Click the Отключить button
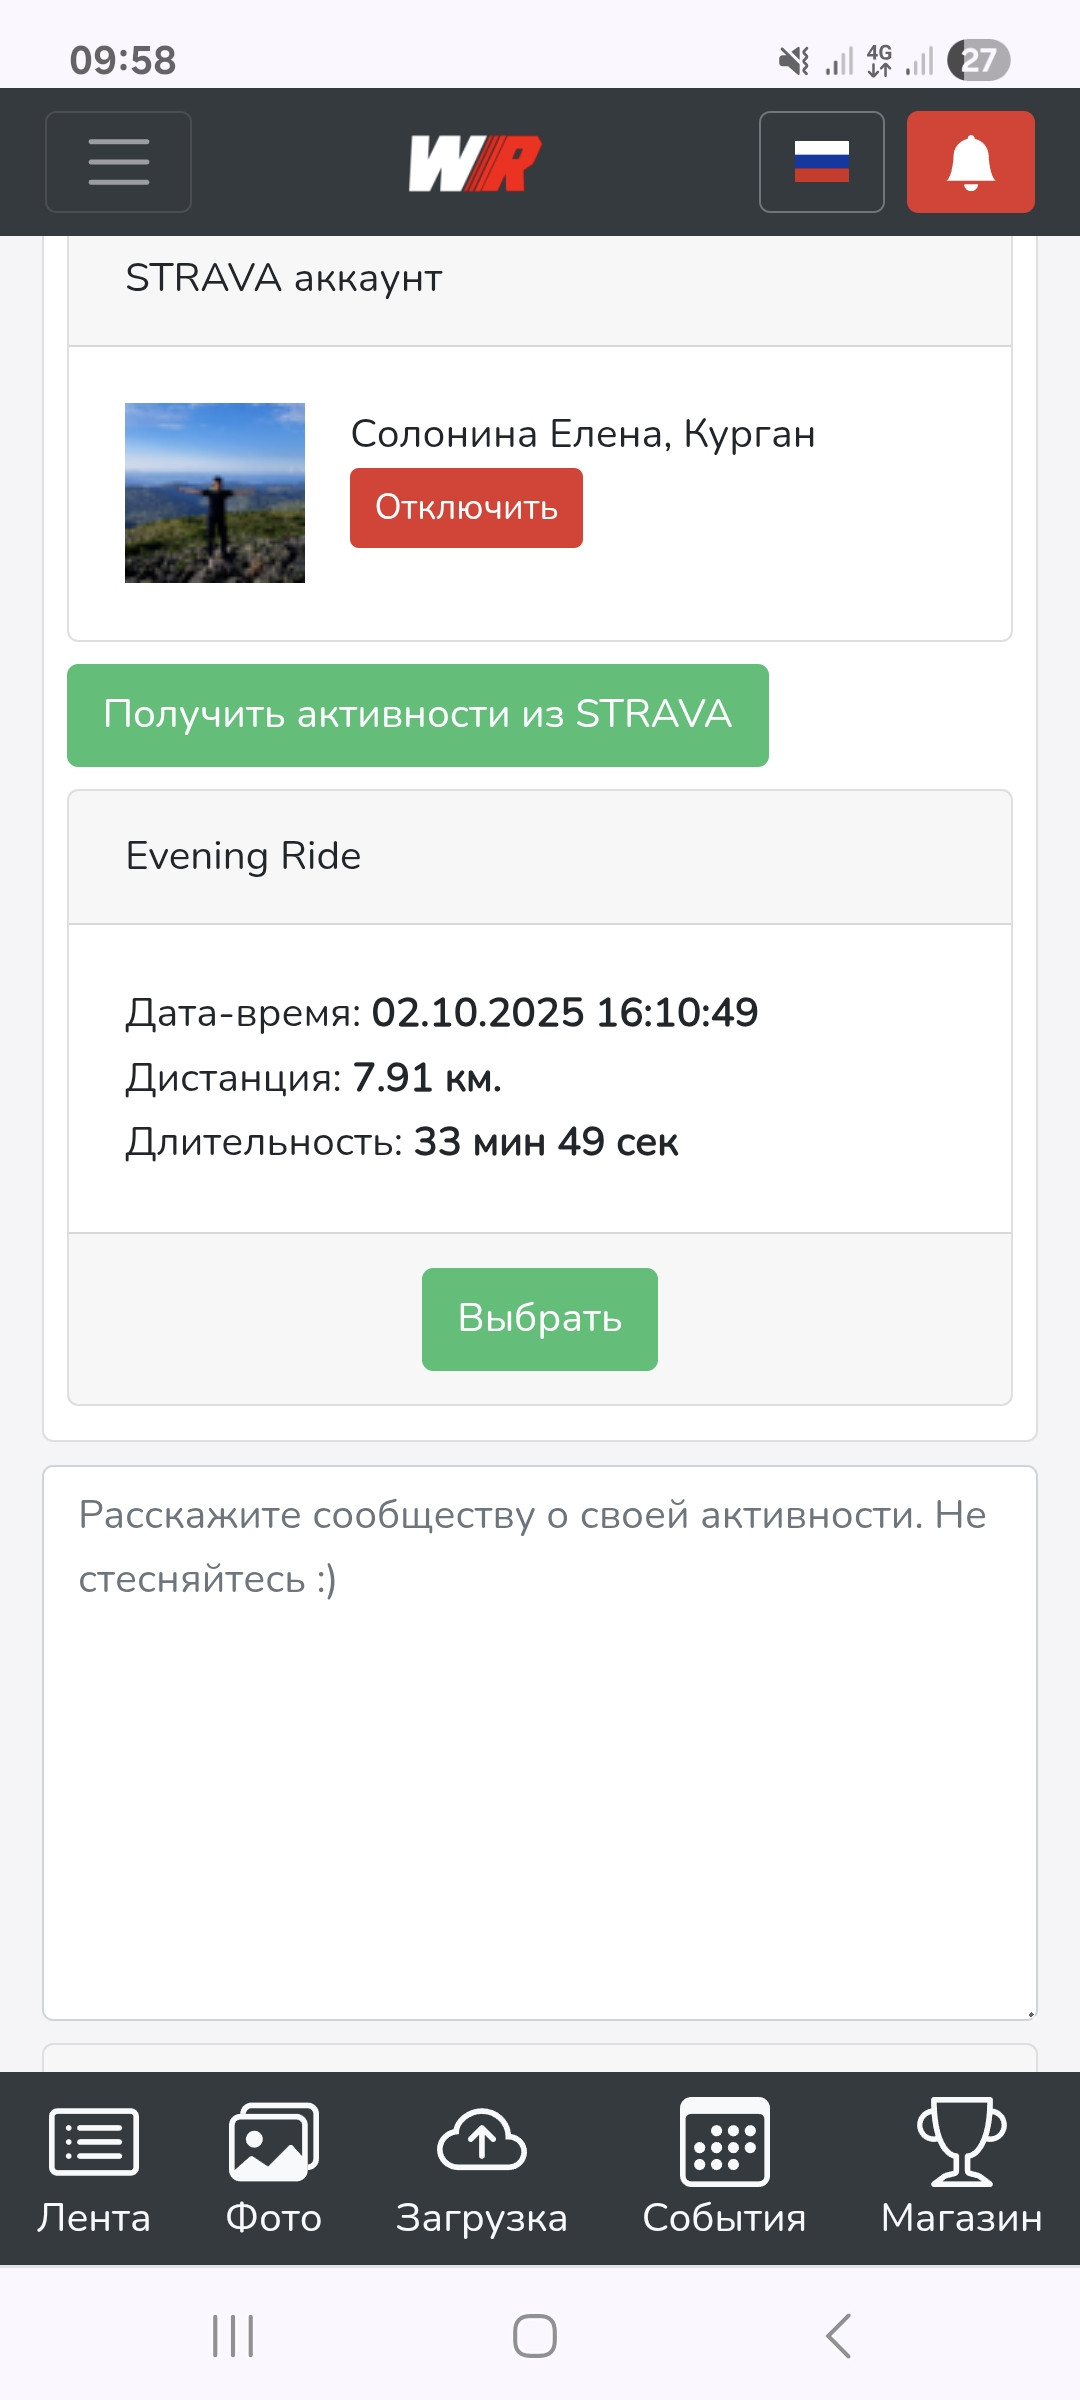This screenshot has width=1080, height=2400. pyautogui.click(x=466, y=508)
